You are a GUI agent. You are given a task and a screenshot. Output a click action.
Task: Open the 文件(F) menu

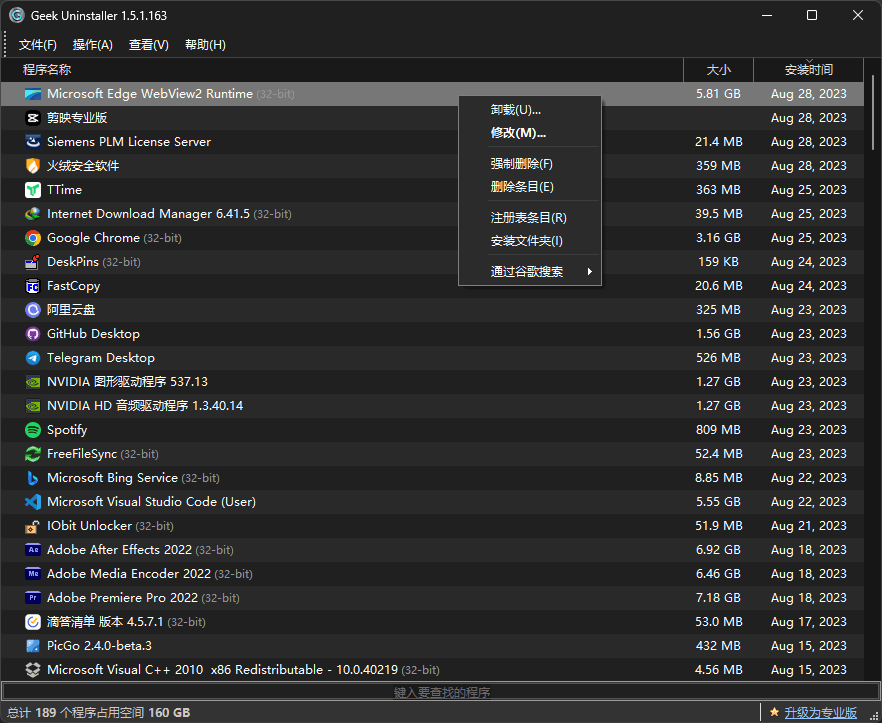pyautogui.click(x=38, y=45)
